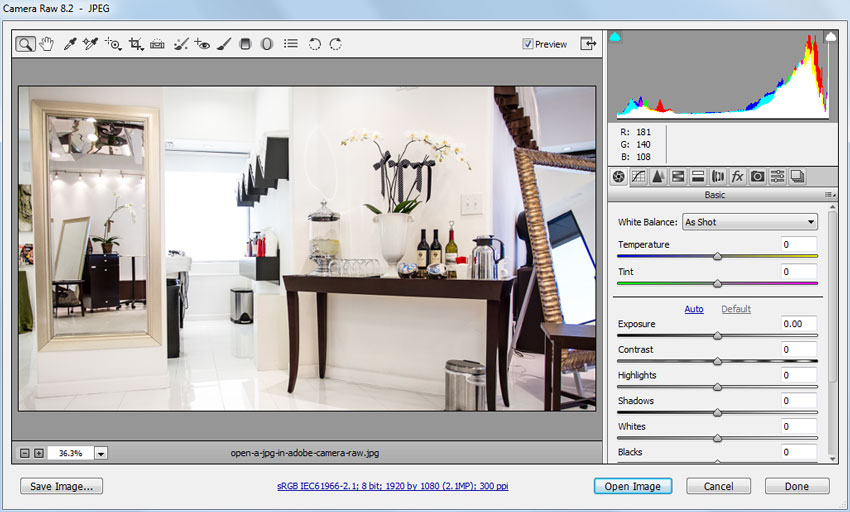Open the Snapshots tab
Screen dimensions: 850x512
pyautogui.click(x=797, y=176)
